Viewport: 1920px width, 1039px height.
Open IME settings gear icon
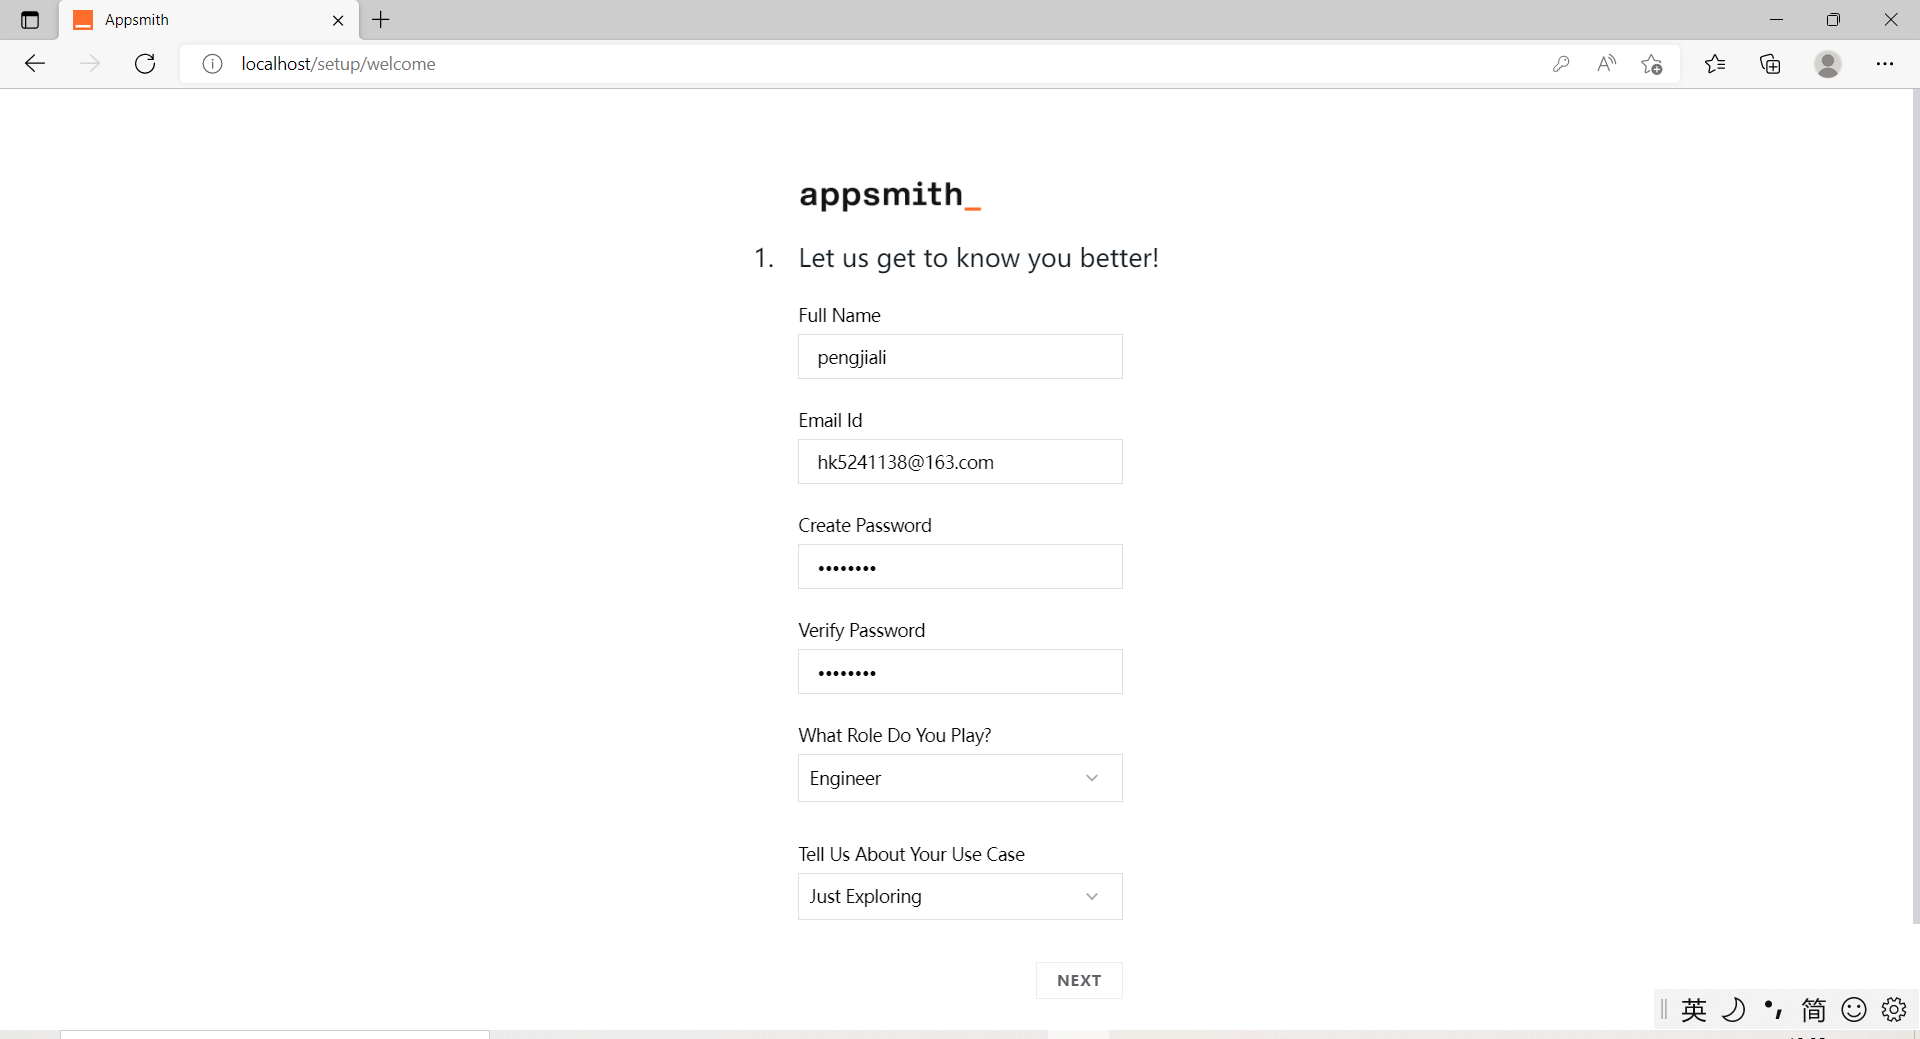[1894, 1010]
